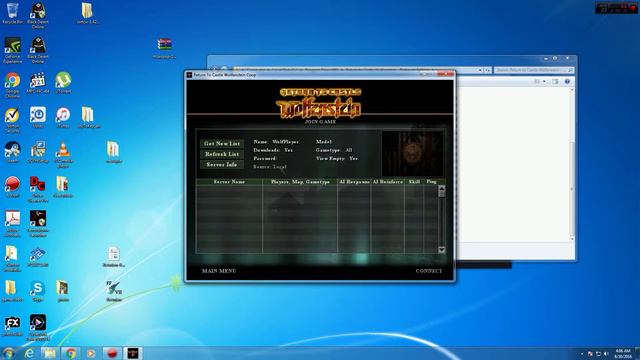This screenshot has height=360, width=640.
Task: Return to MAIN MENU
Action: coord(219,271)
